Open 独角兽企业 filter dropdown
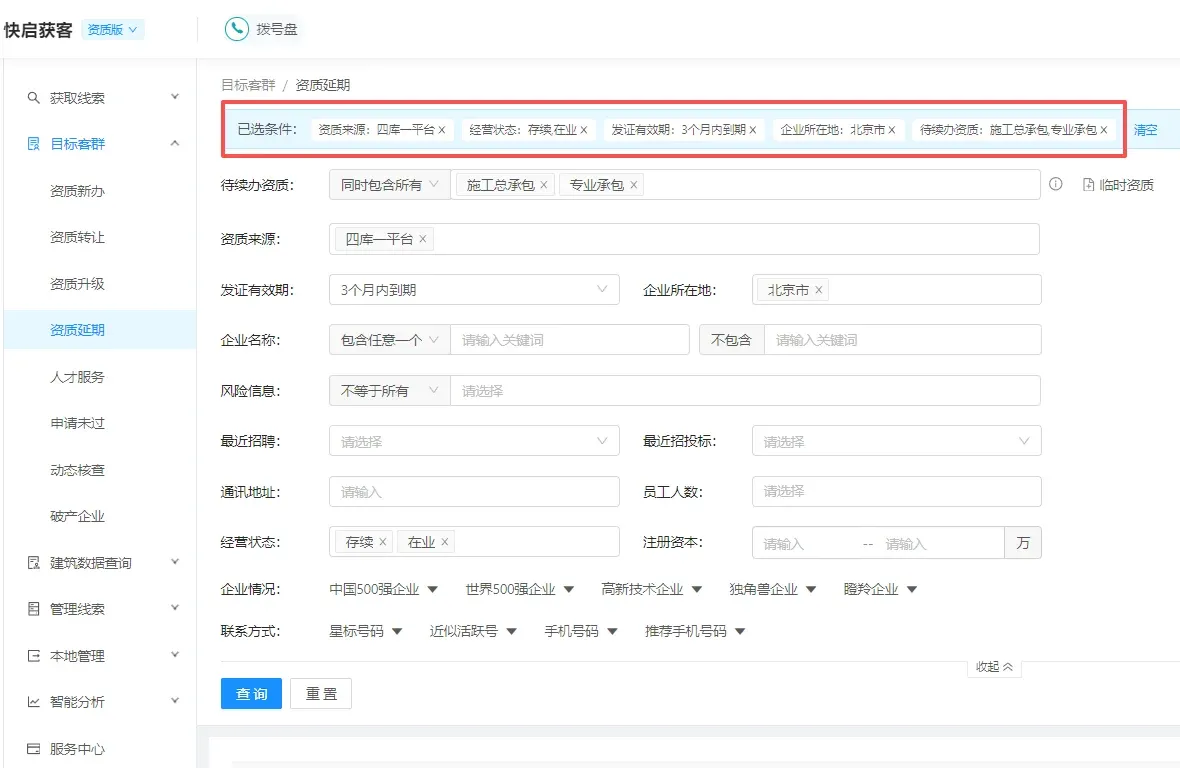1180x768 pixels. click(x=773, y=589)
